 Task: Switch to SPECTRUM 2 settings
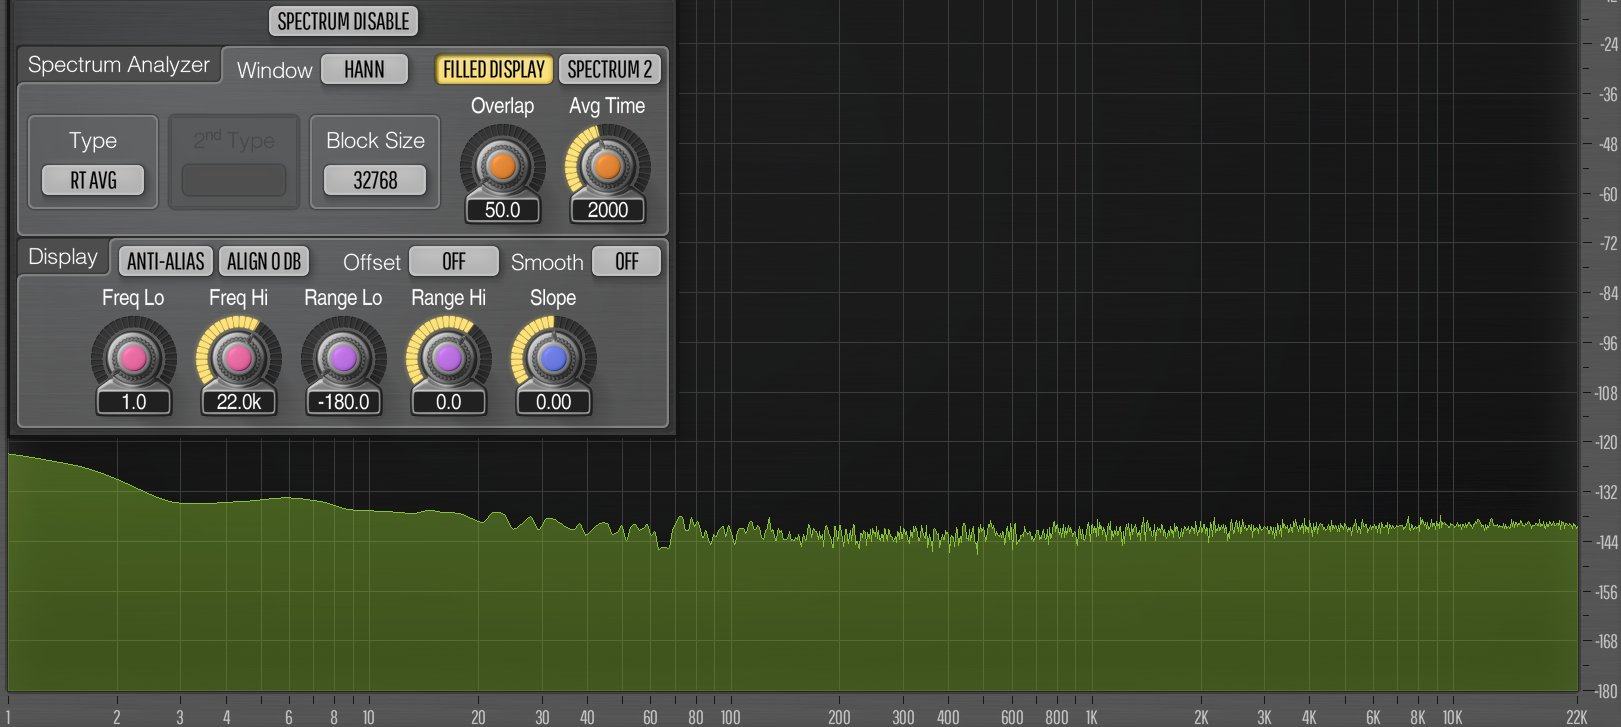tap(609, 69)
